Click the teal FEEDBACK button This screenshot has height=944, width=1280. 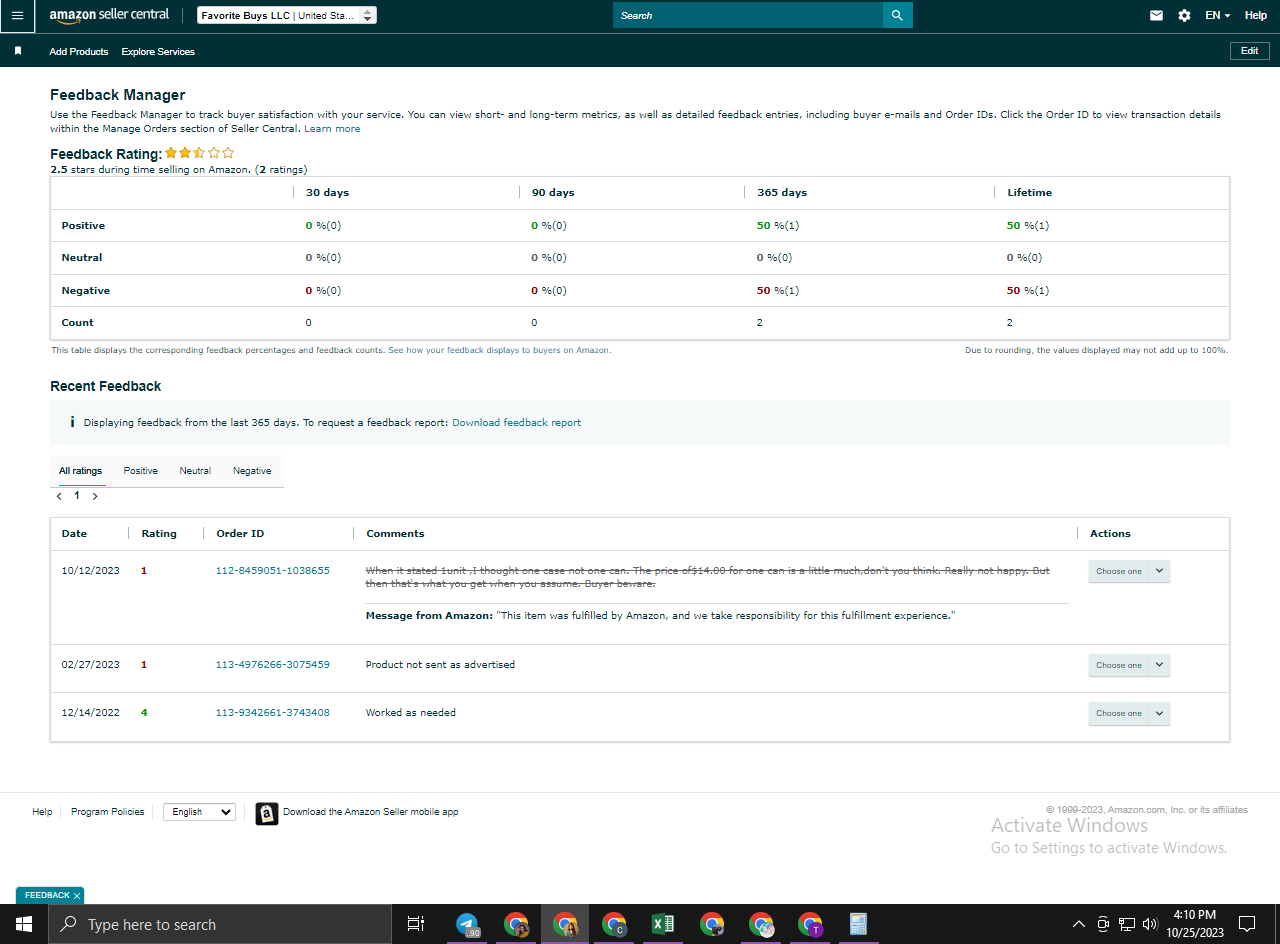pyautogui.click(x=47, y=896)
